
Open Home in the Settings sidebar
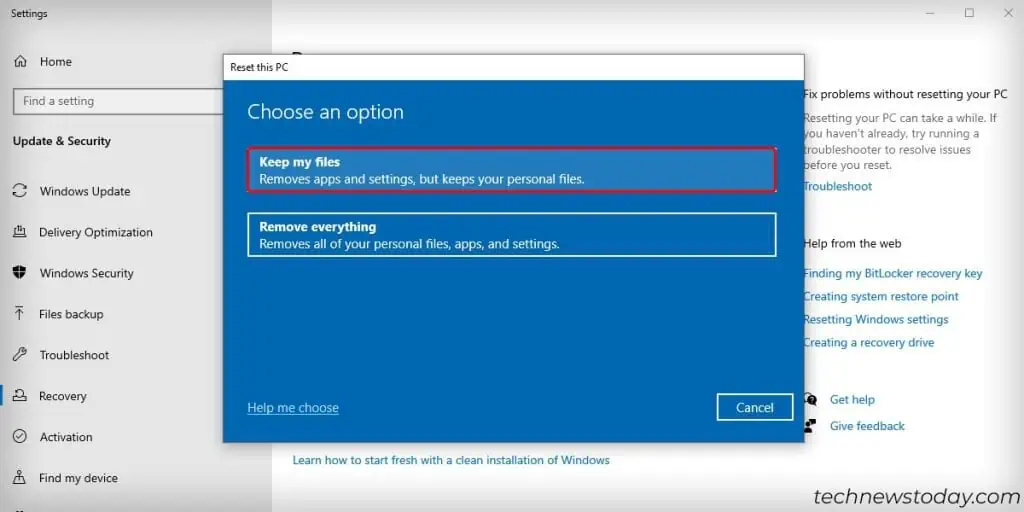click(56, 61)
